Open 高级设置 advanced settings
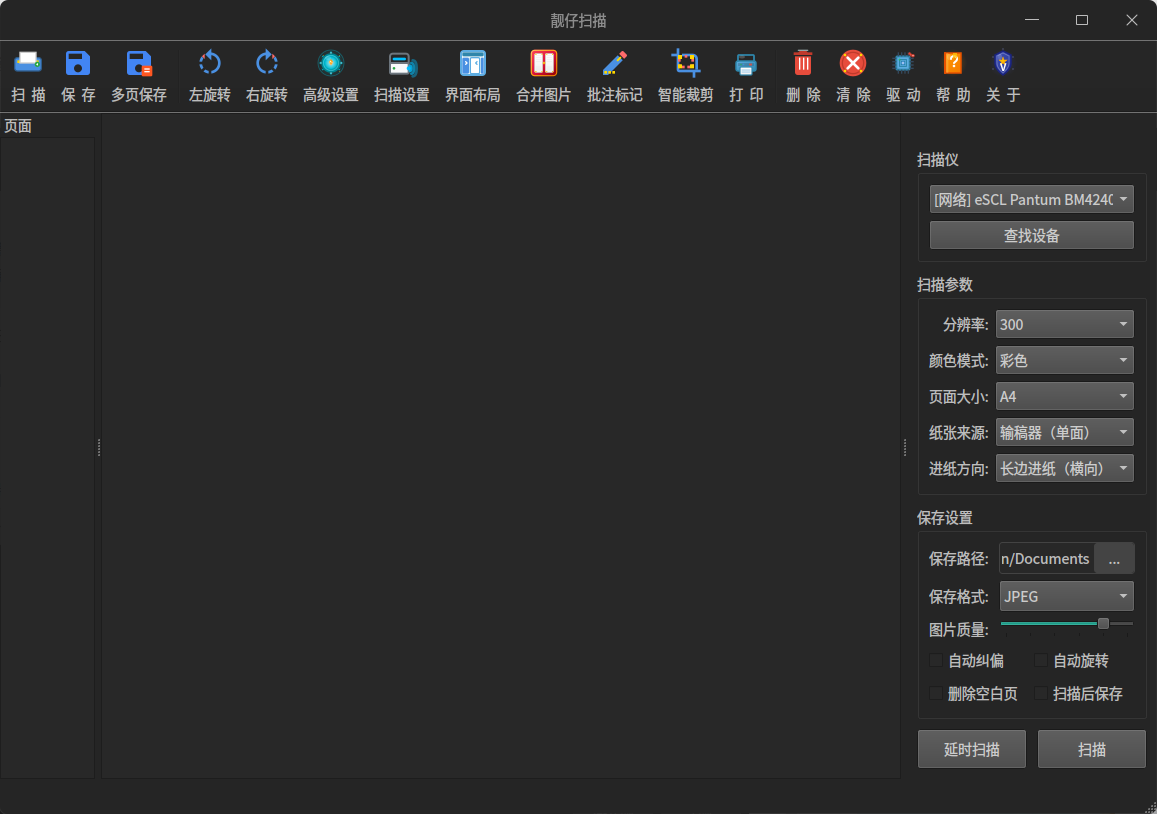 click(331, 76)
